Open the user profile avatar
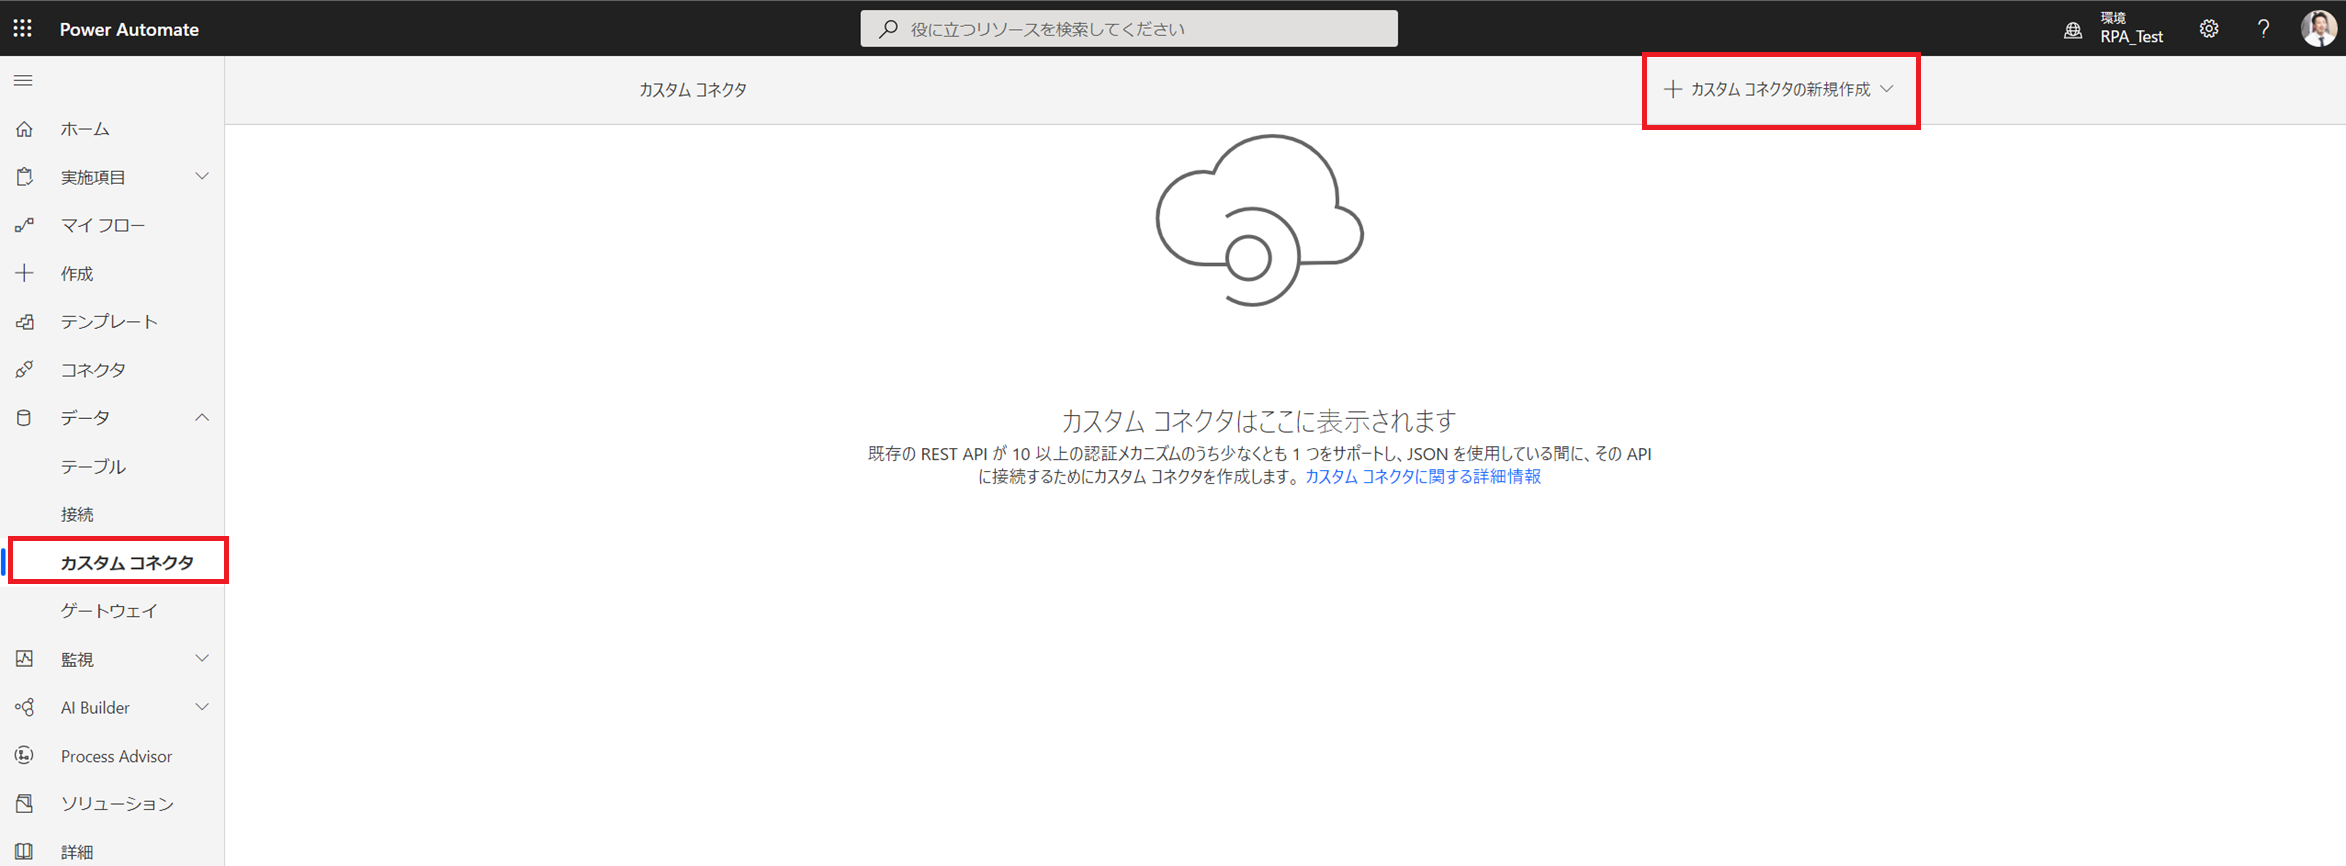Viewport: 2346px width, 866px height. (2318, 28)
